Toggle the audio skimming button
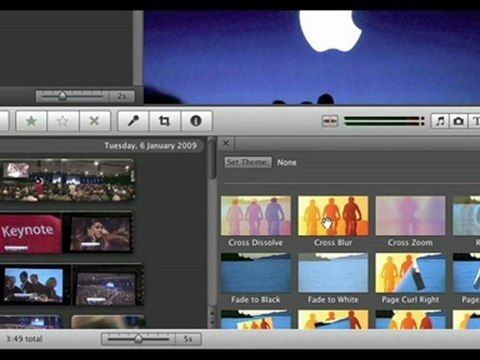The height and width of the screenshot is (360, 480). point(330,121)
